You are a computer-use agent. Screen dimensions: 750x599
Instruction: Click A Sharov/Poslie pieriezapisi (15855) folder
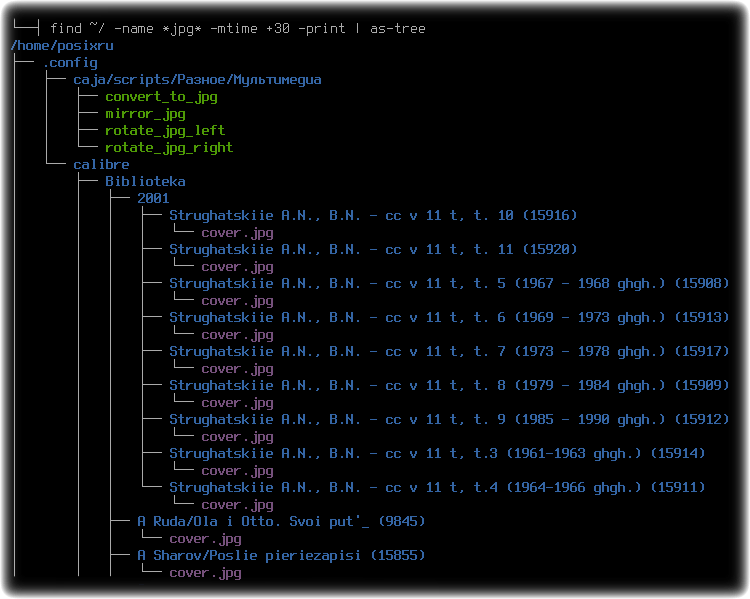pyautogui.click(x=281, y=555)
